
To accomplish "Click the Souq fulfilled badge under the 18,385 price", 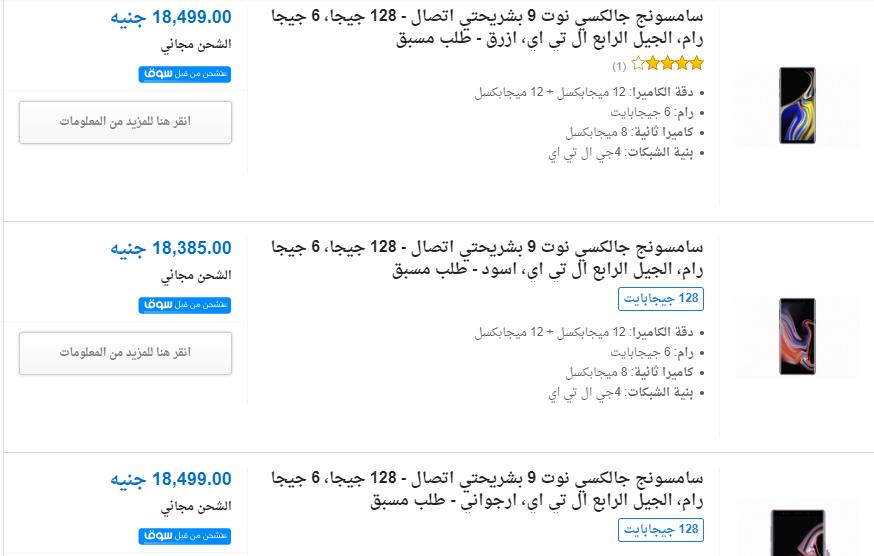I will (x=185, y=303).
